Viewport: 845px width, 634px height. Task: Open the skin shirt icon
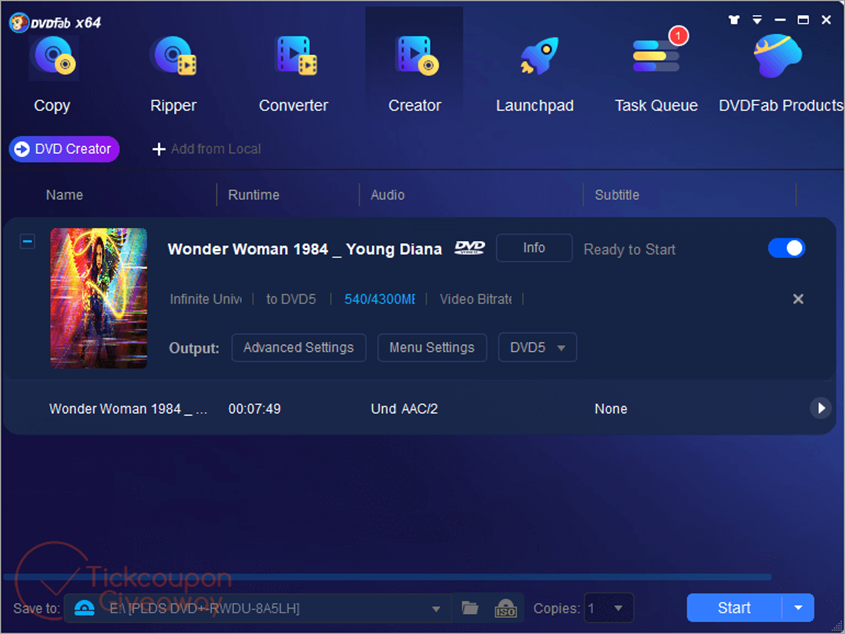(x=733, y=20)
